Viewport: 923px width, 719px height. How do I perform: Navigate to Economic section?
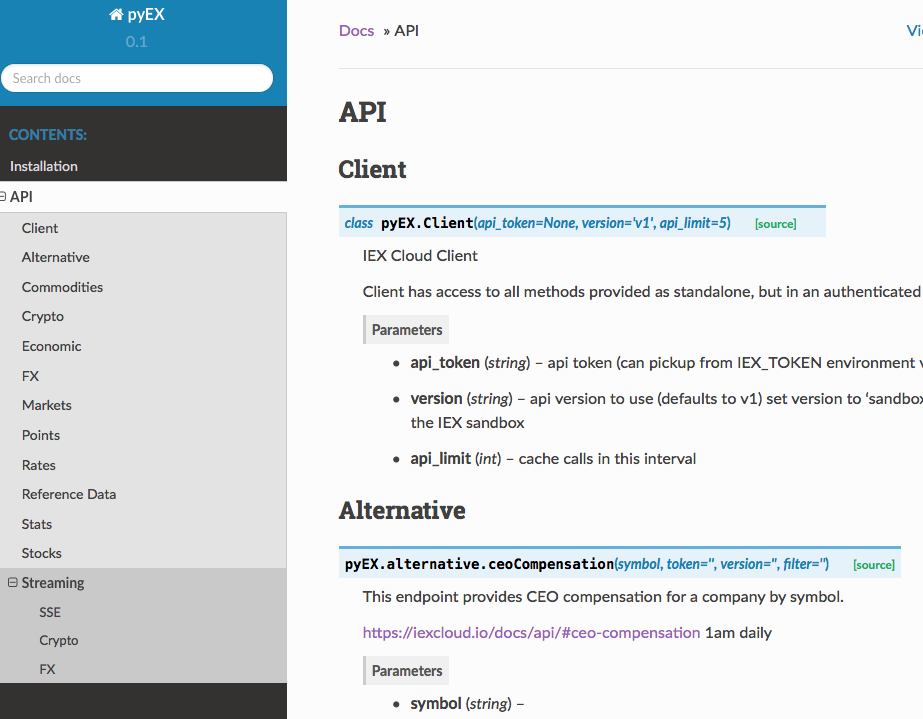(x=51, y=346)
